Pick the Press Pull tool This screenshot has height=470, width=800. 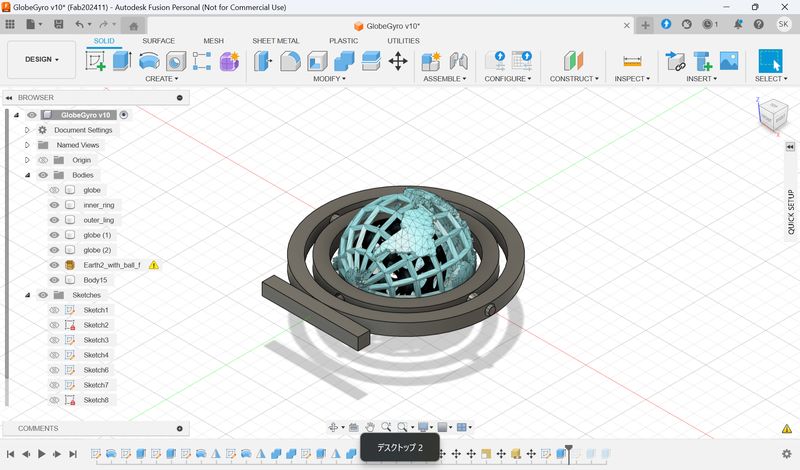(x=263, y=61)
